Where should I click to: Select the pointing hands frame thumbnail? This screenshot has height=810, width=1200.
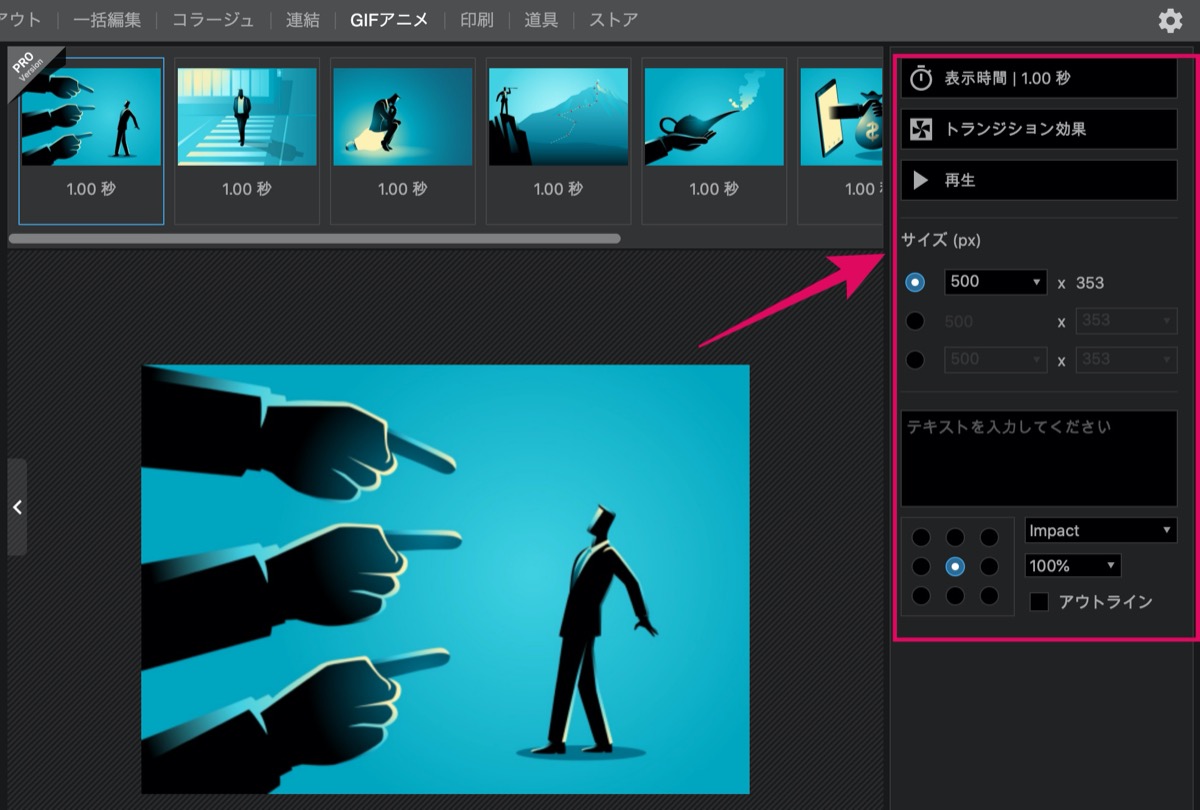click(x=91, y=117)
